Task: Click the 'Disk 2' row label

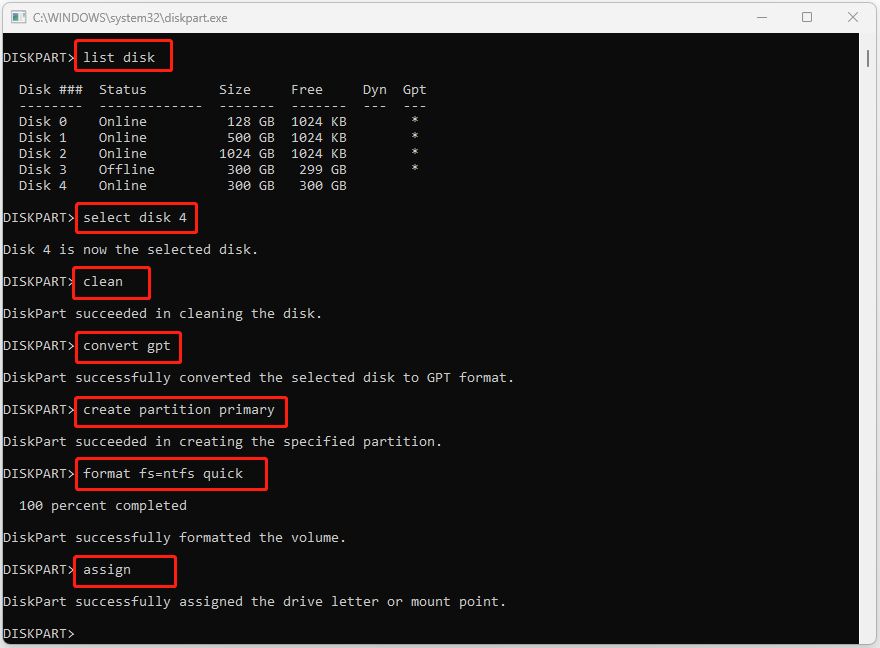Action: pos(43,154)
